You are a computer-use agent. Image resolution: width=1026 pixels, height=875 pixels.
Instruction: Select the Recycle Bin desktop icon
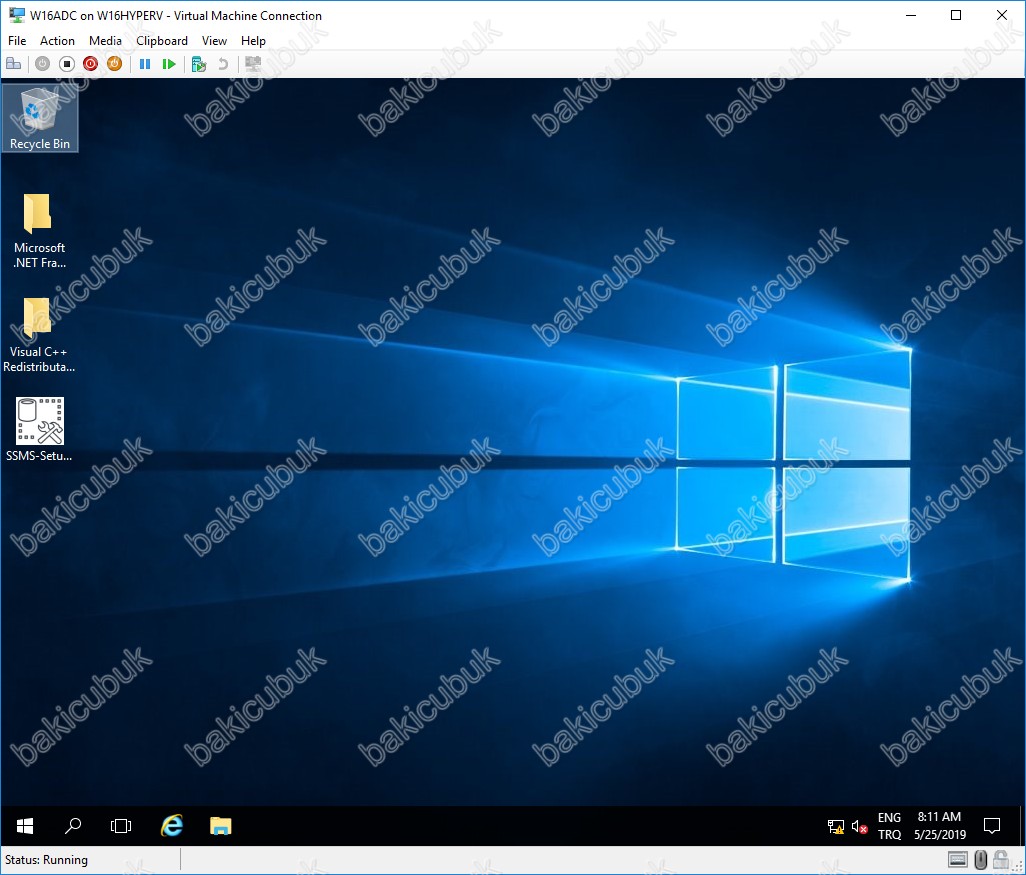(40, 118)
